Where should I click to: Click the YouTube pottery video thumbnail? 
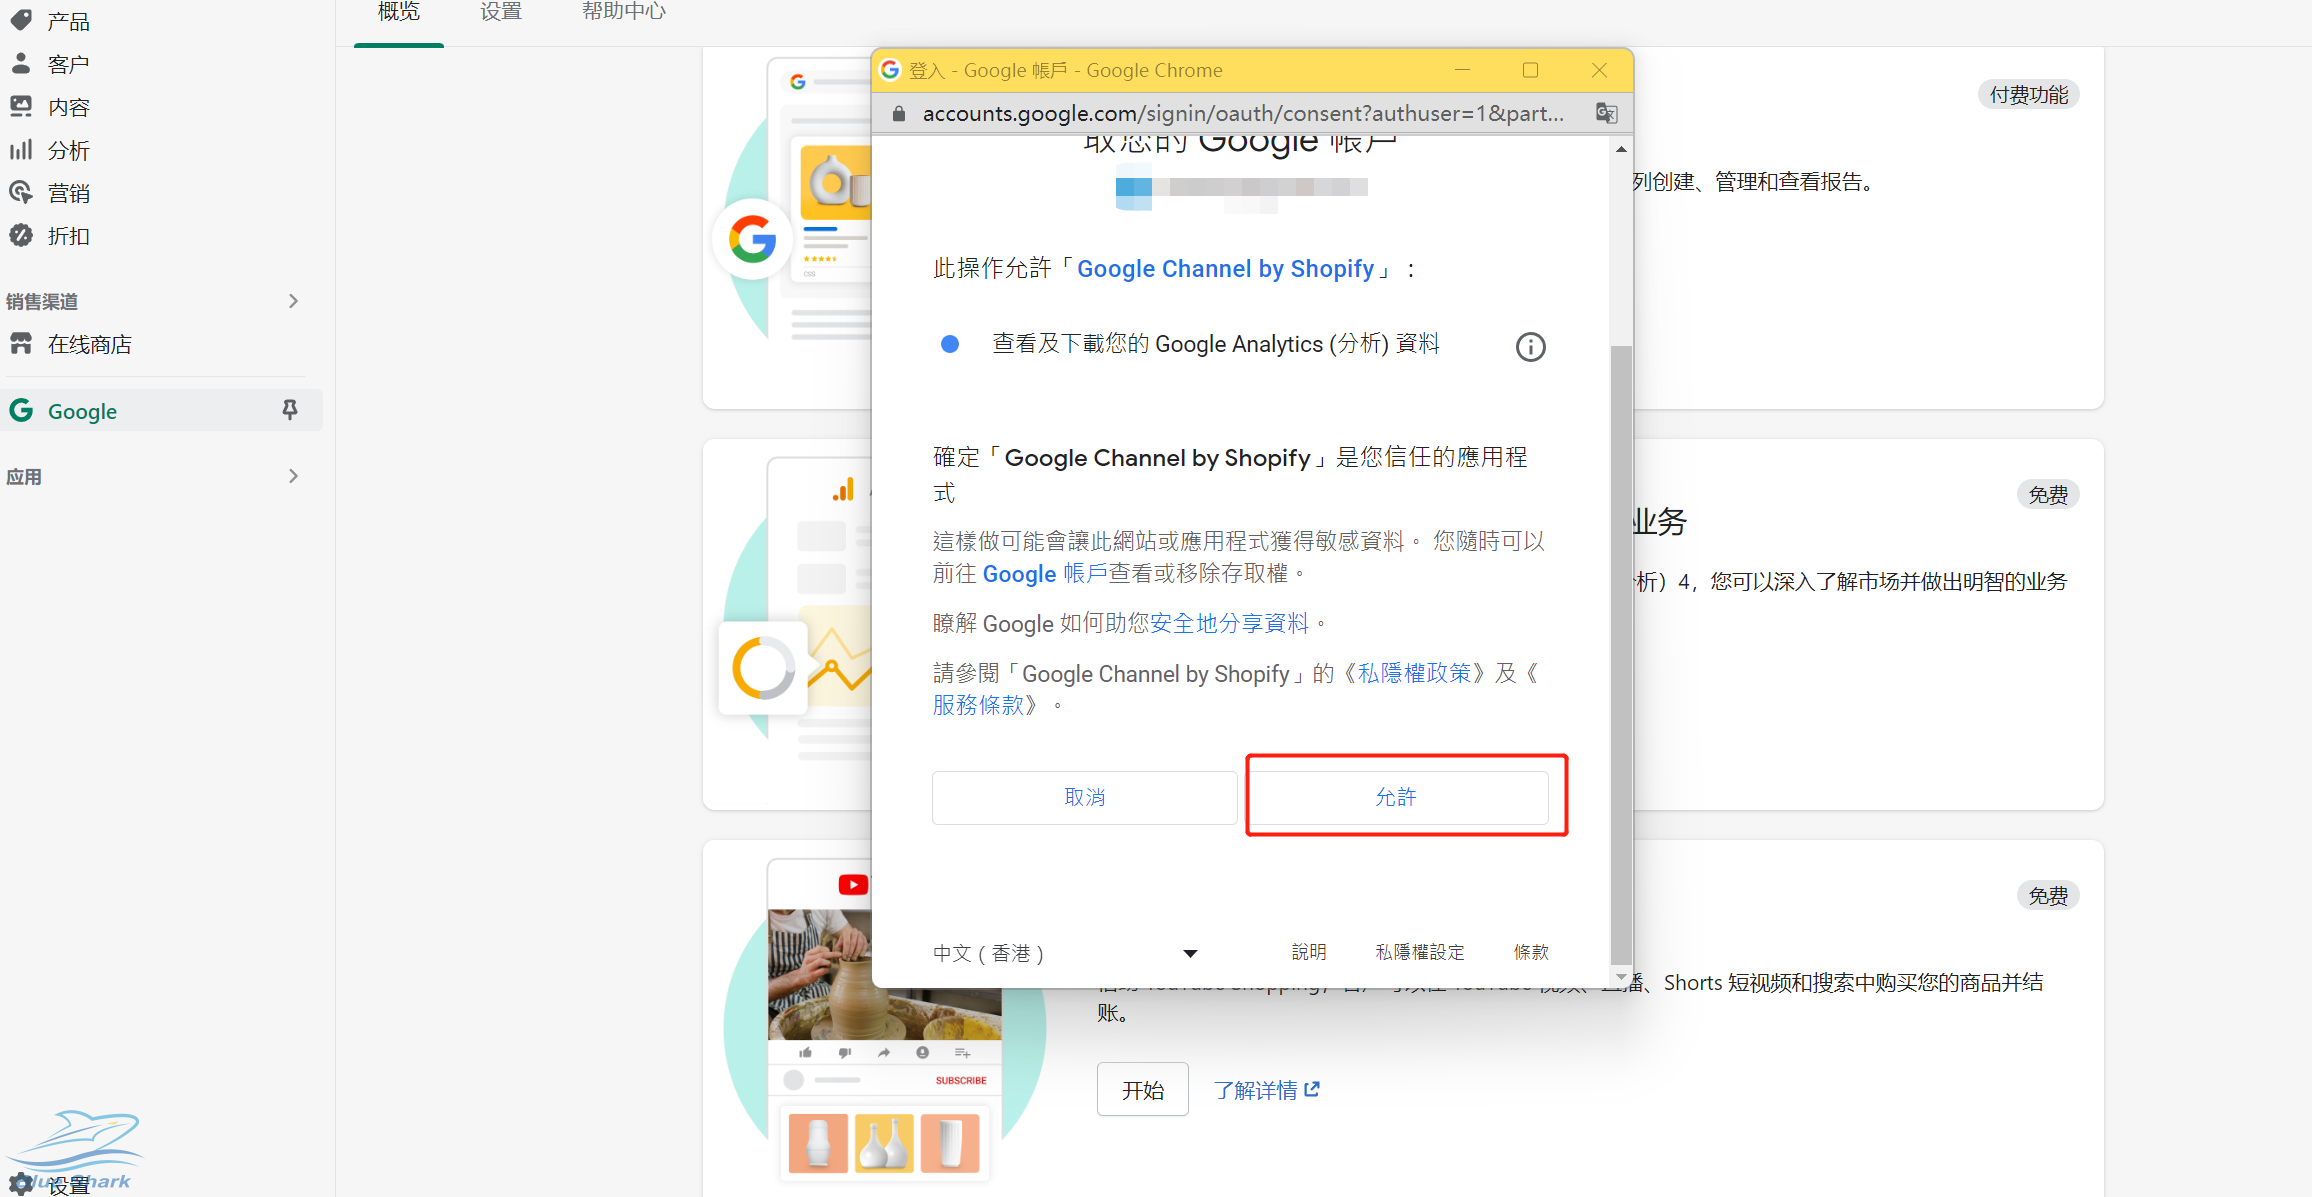pyautogui.click(x=884, y=974)
